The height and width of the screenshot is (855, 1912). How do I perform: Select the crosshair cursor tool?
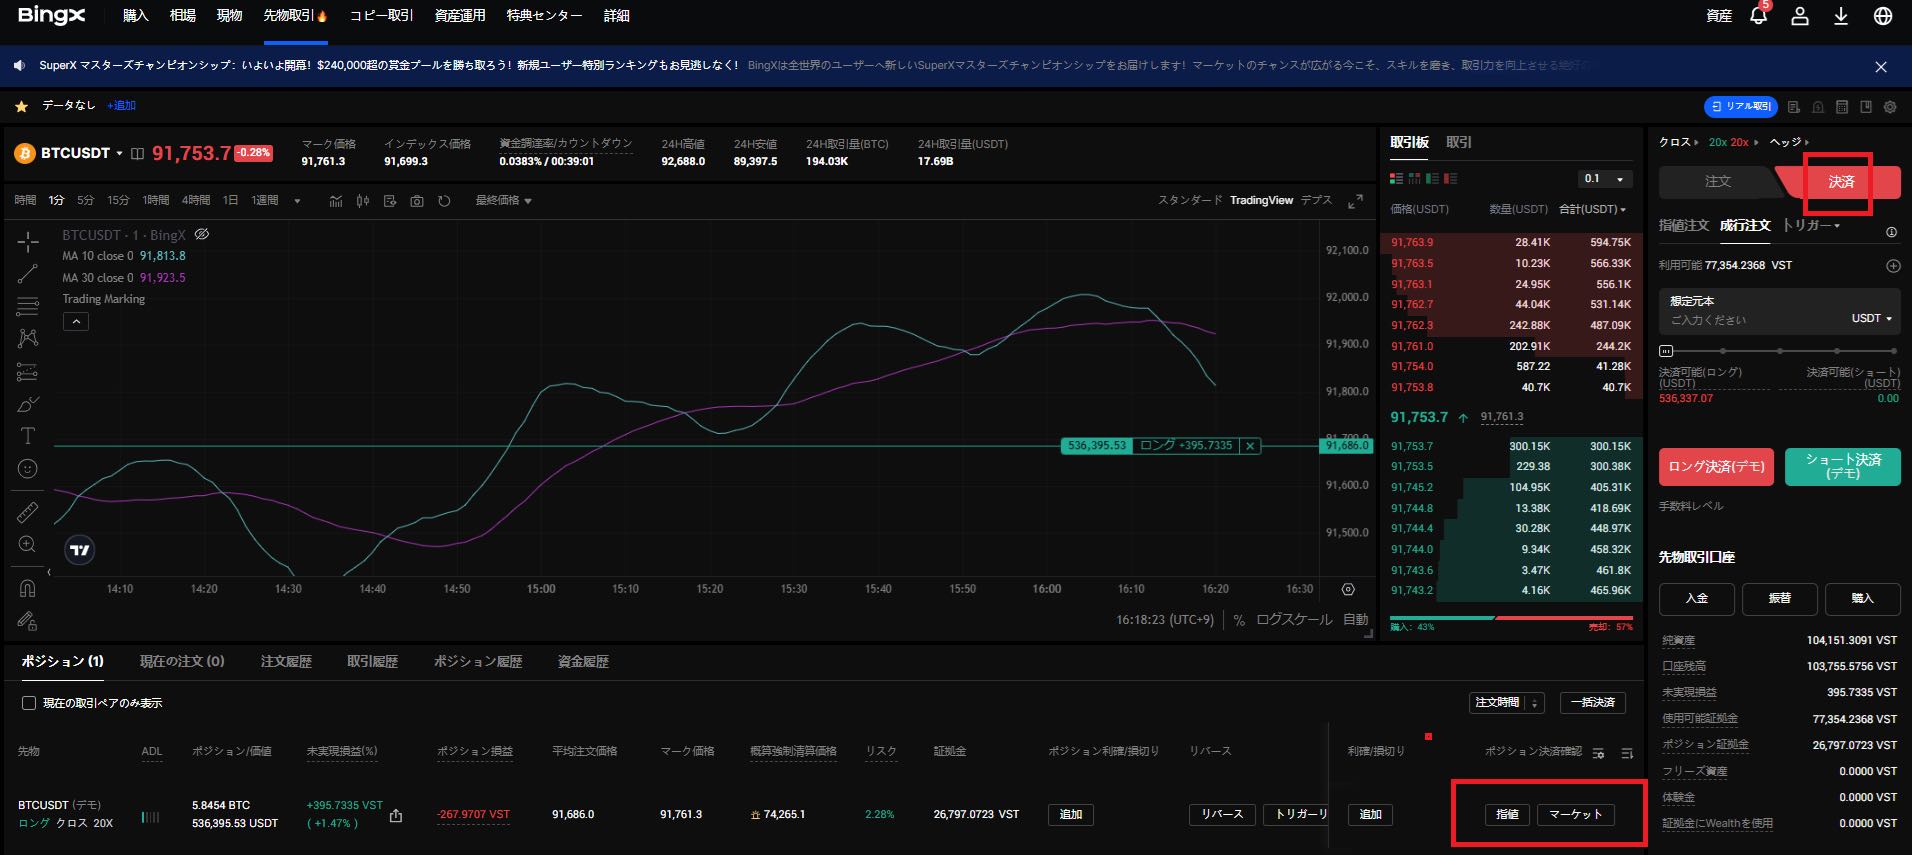pyautogui.click(x=28, y=242)
